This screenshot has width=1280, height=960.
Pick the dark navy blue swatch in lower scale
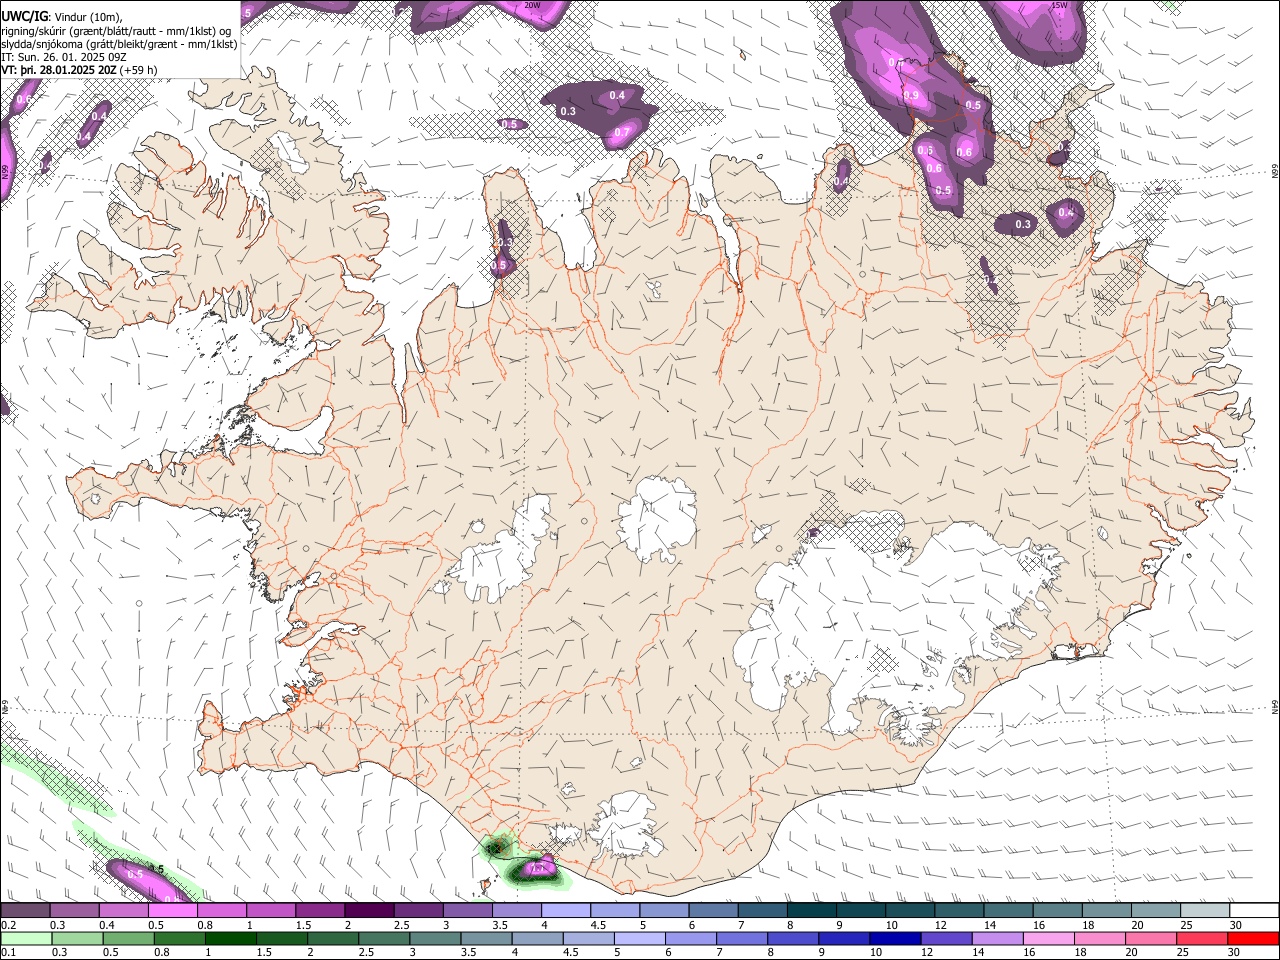click(893, 939)
